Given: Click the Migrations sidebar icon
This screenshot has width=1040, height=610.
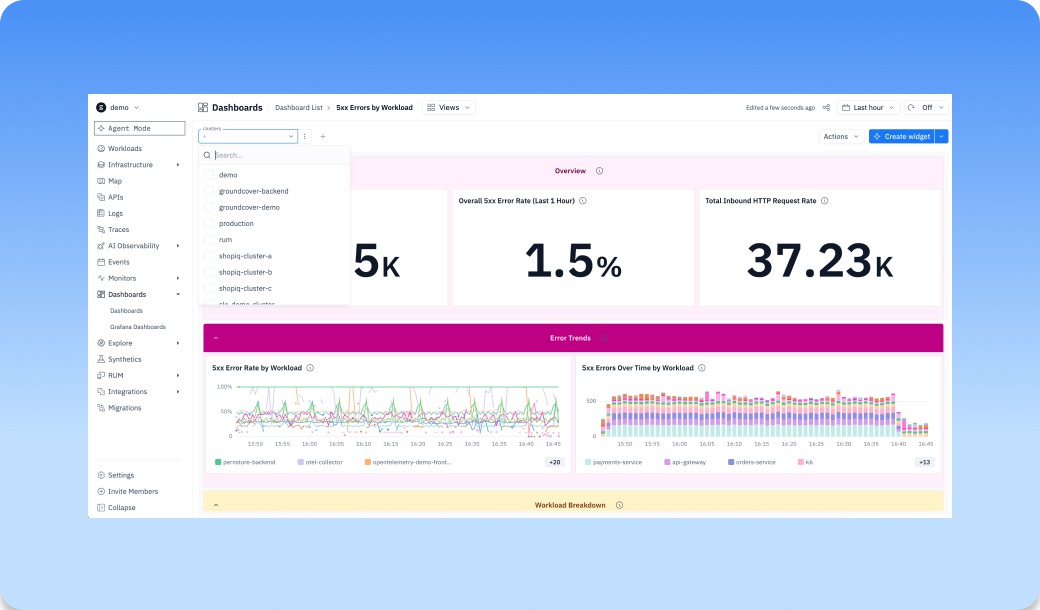Looking at the screenshot, I should [x=101, y=408].
